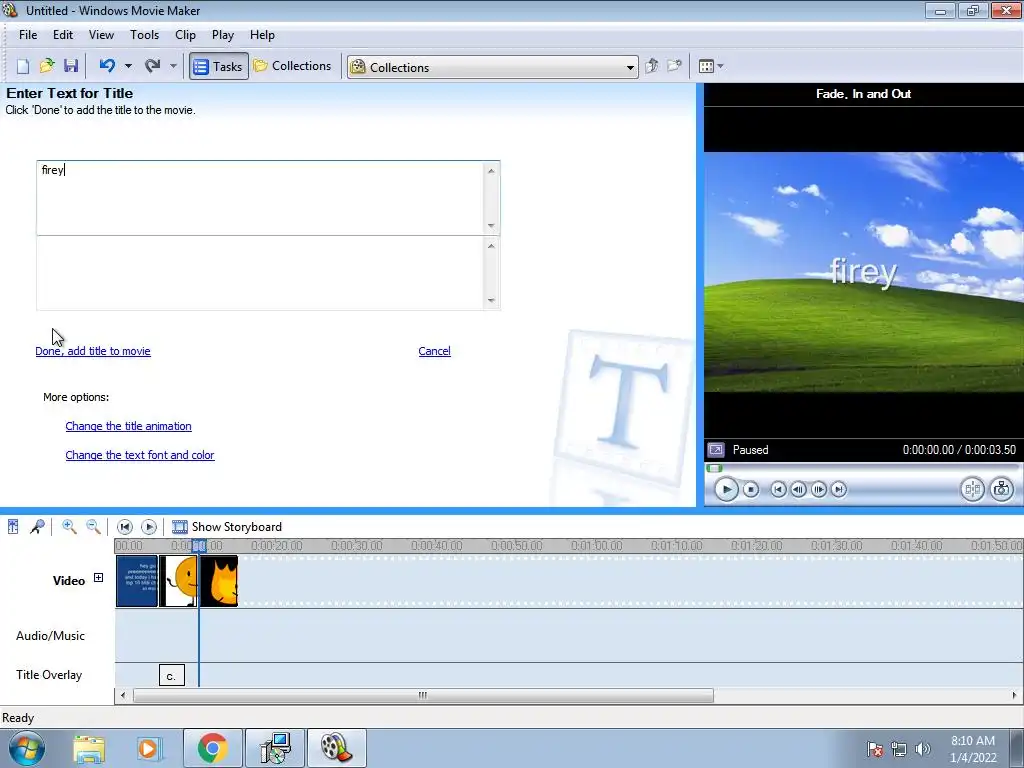Screen dimensions: 1024x768
Task: Open the Tools menu
Action: pyautogui.click(x=144, y=35)
